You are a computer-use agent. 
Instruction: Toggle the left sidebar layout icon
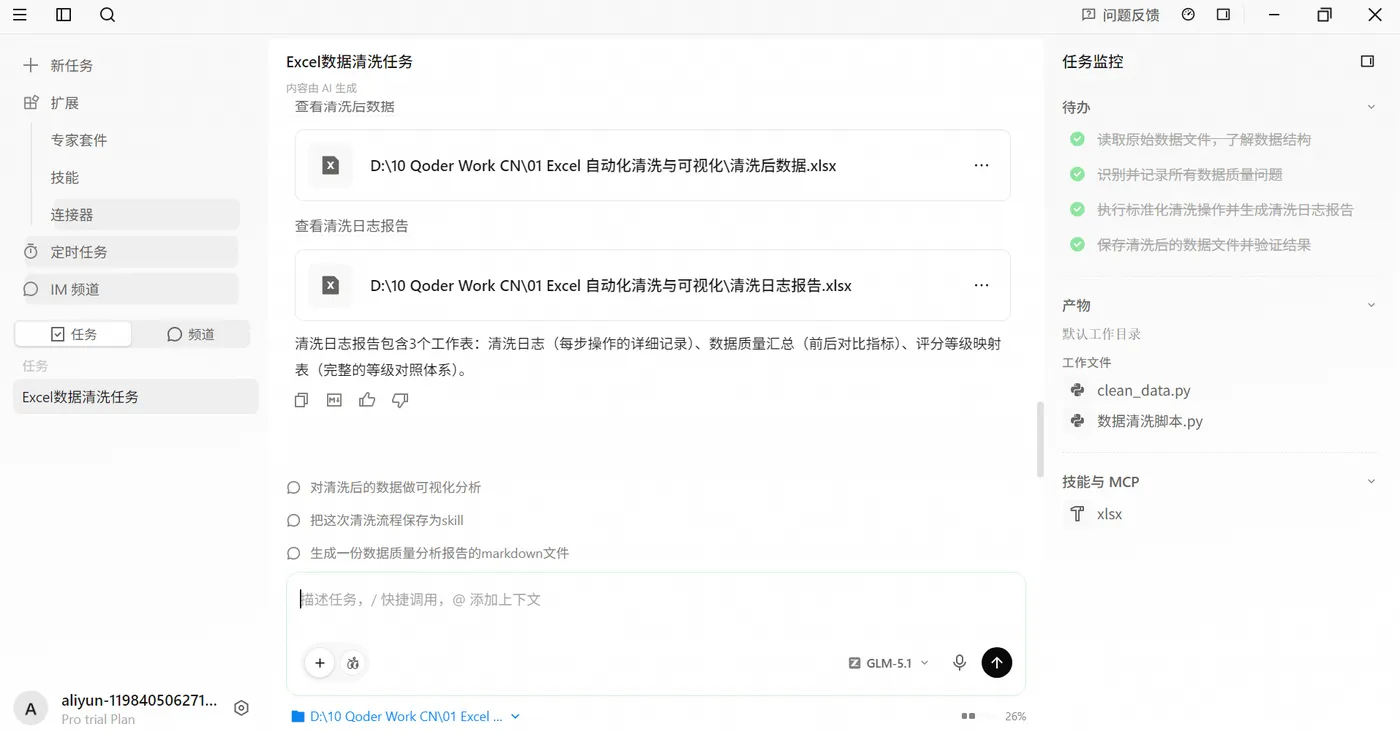pyautogui.click(x=64, y=15)
